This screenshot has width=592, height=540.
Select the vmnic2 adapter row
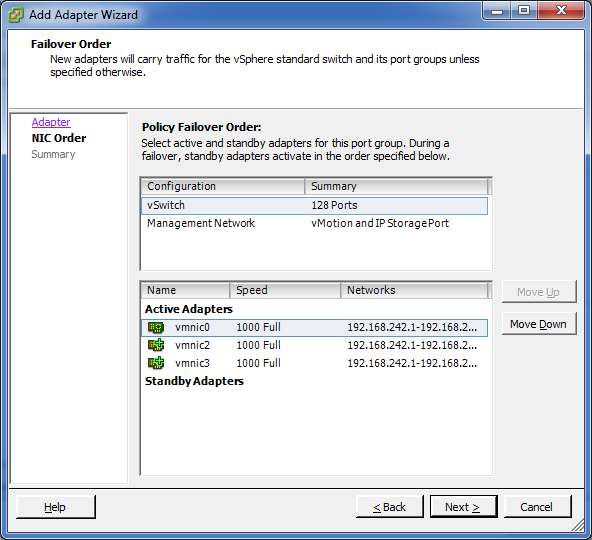(314, 345)
